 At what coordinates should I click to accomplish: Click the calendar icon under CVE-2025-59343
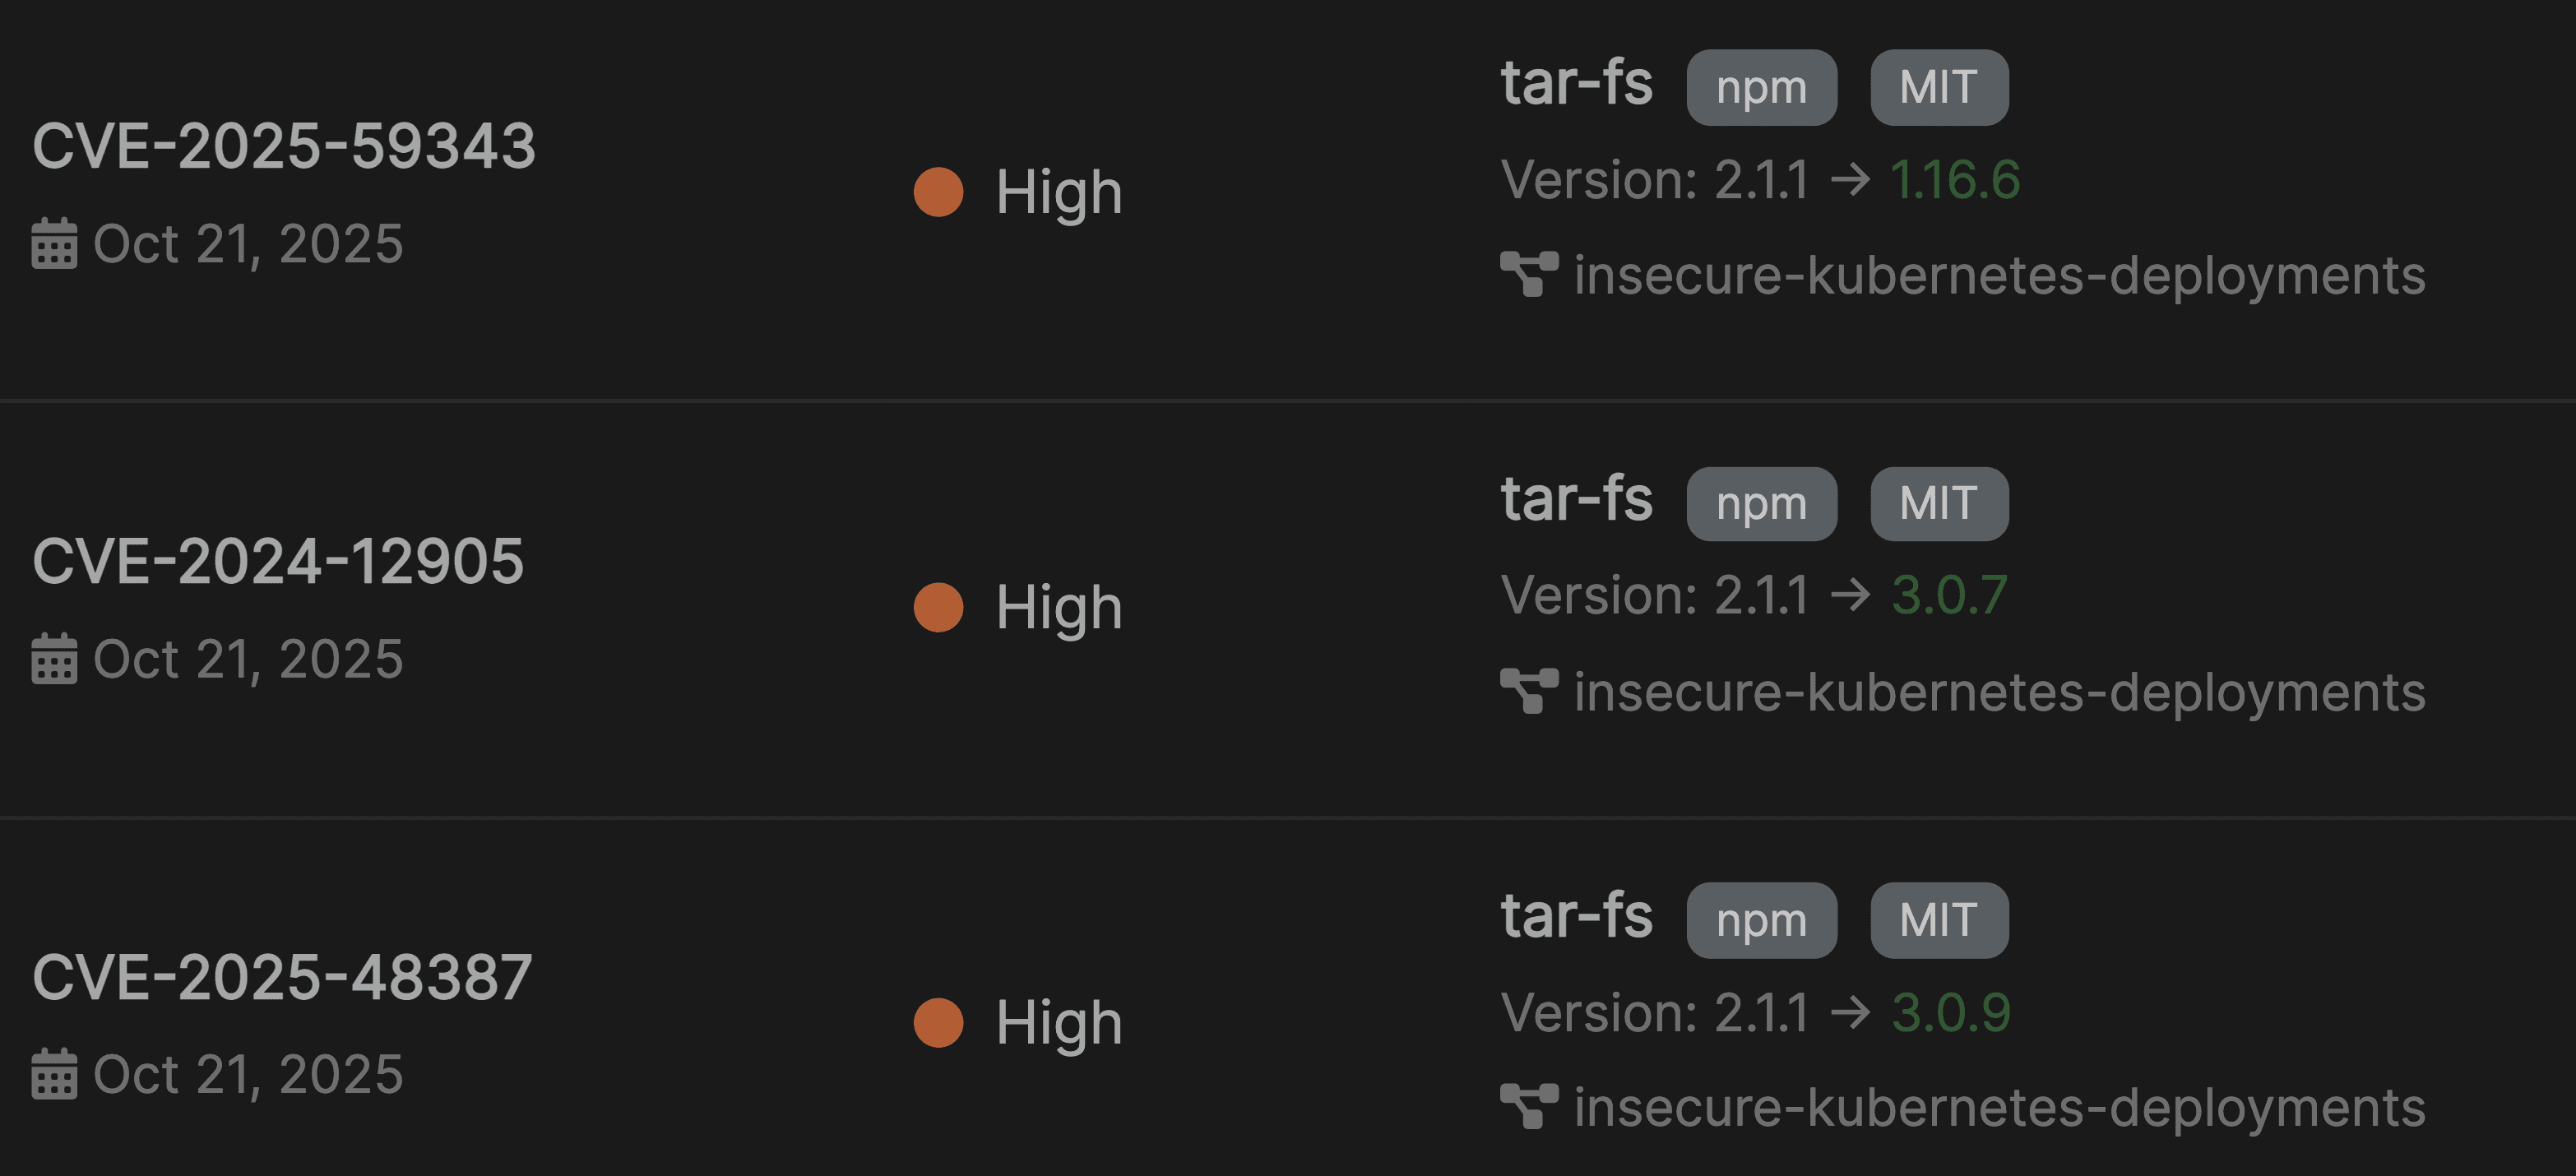tap(54, 244)
